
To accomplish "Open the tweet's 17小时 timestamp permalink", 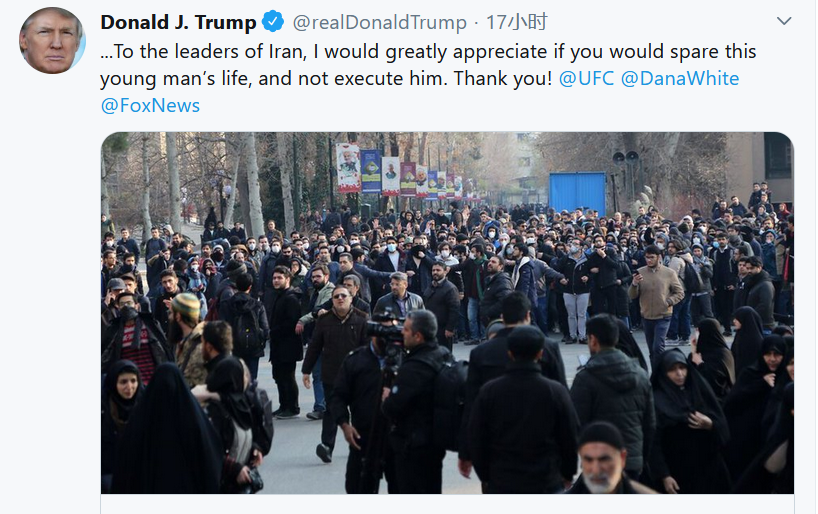I will click(x=516, y=22).
